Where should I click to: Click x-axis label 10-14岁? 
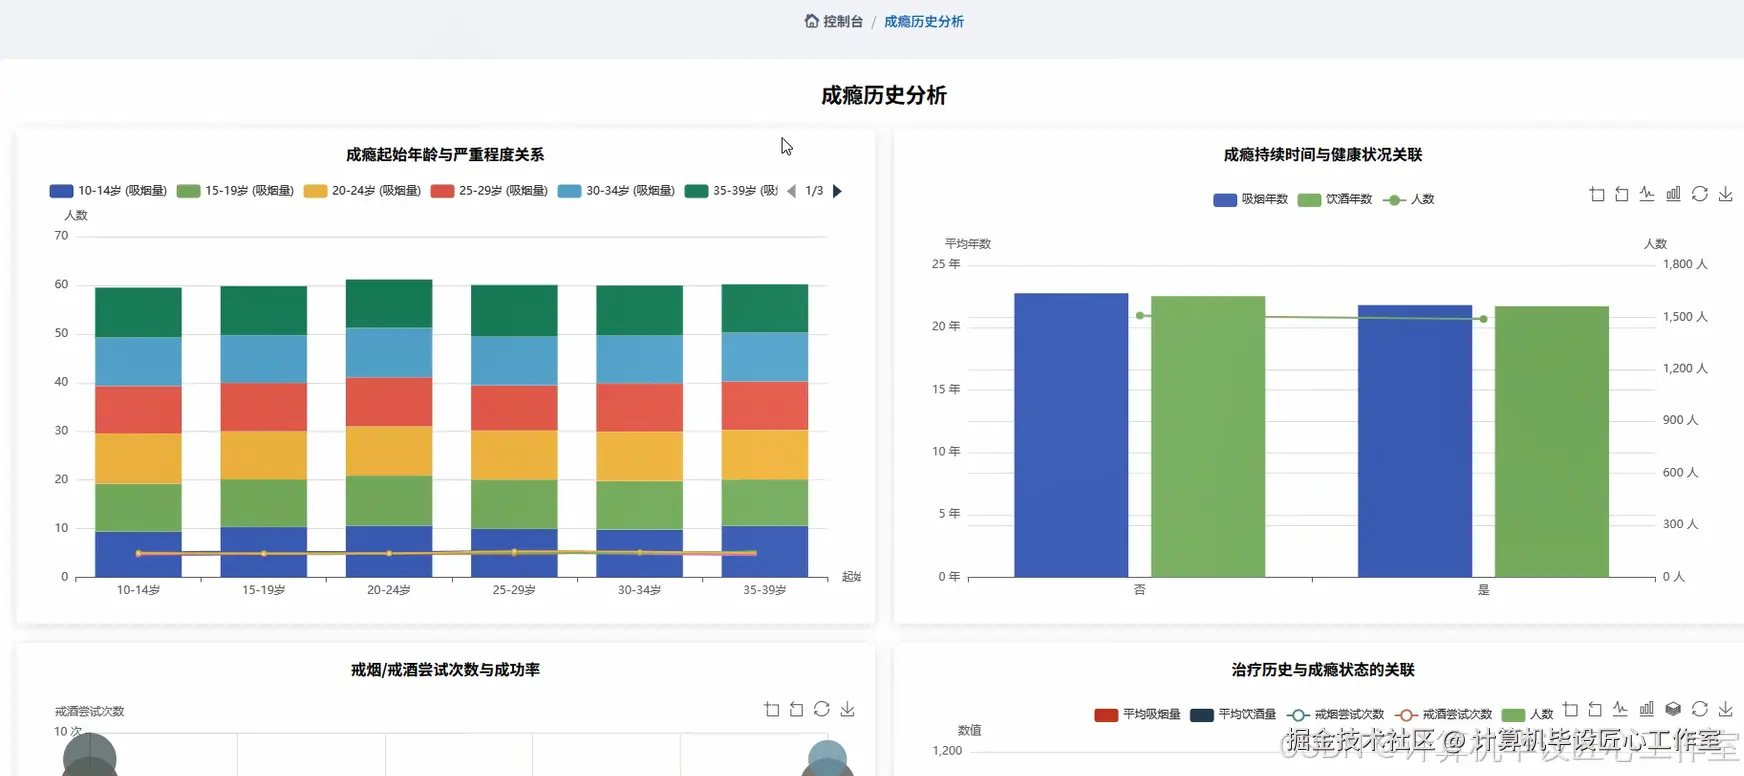tap(138, 590)
